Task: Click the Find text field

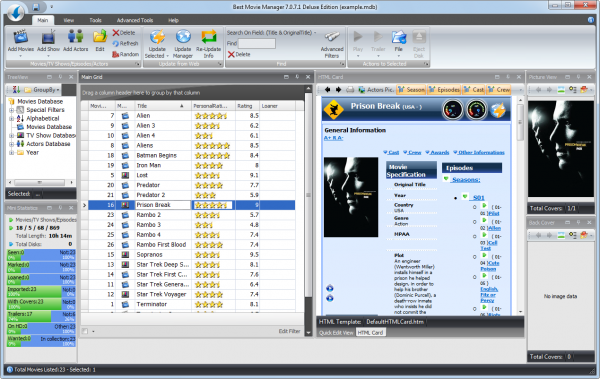Action: [x=257, y=44]
